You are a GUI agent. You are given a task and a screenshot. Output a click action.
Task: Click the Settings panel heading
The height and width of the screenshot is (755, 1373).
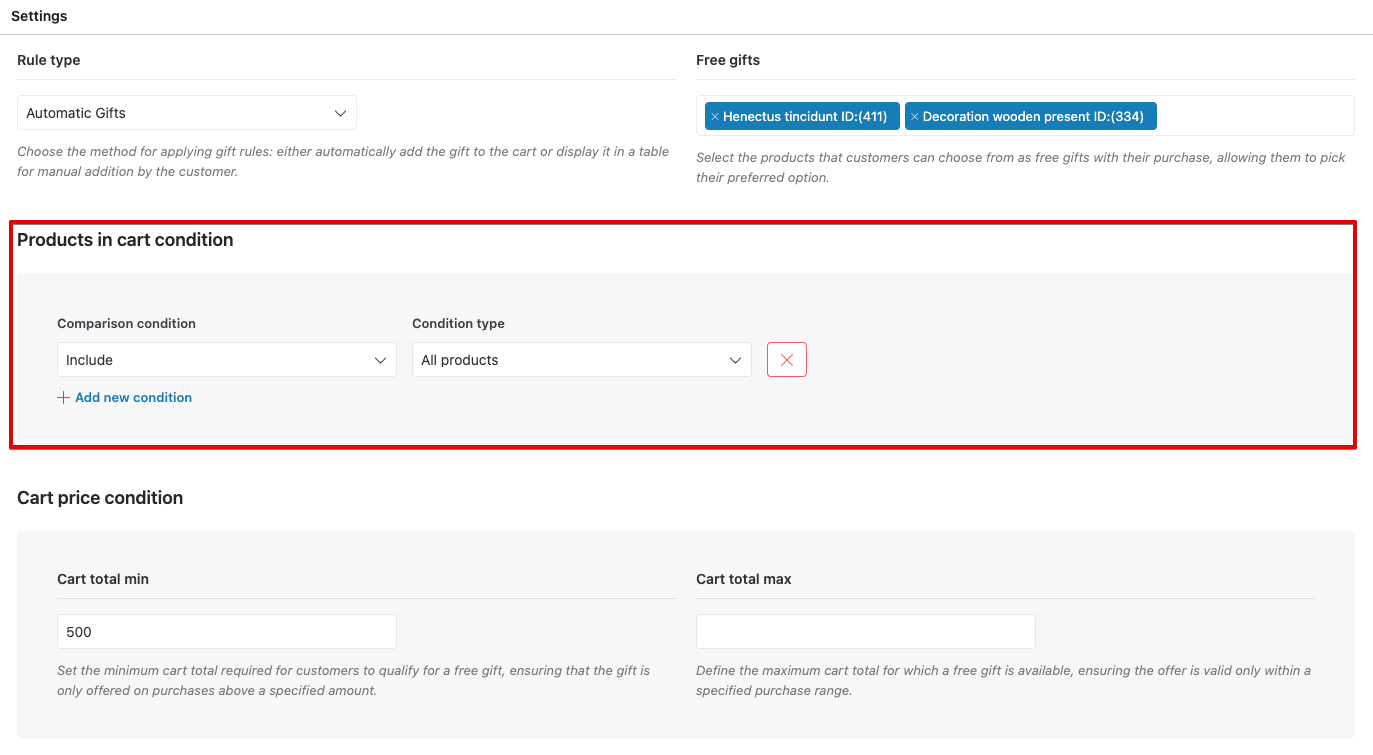point(39,17)
